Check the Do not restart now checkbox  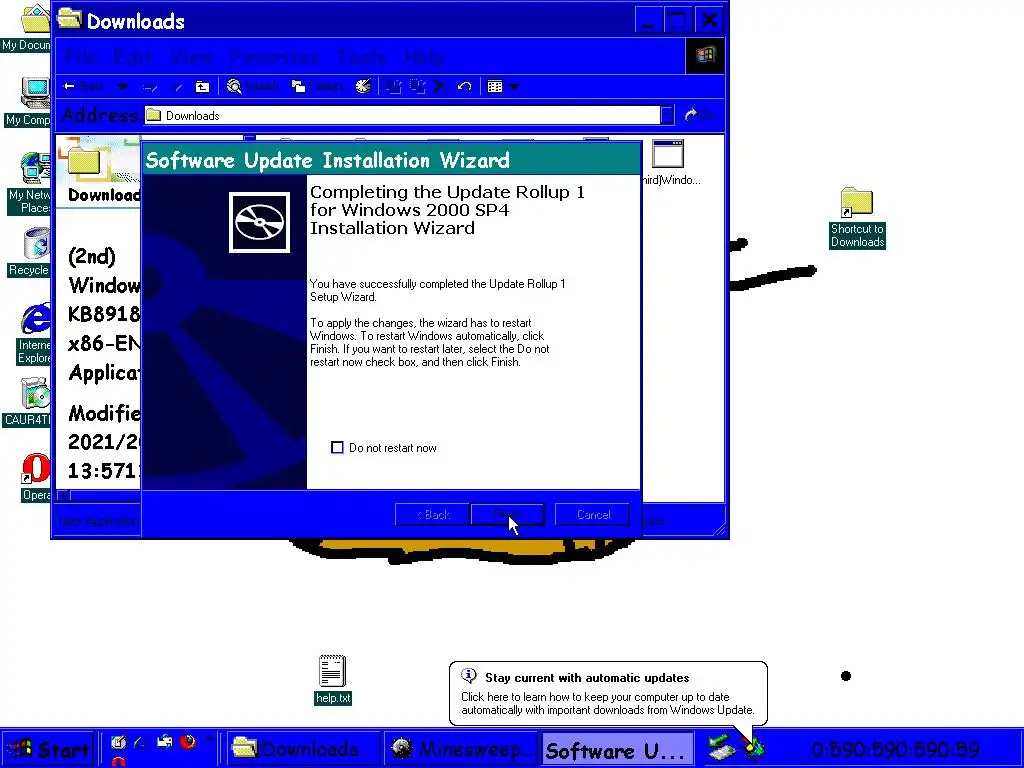(338, 447)
